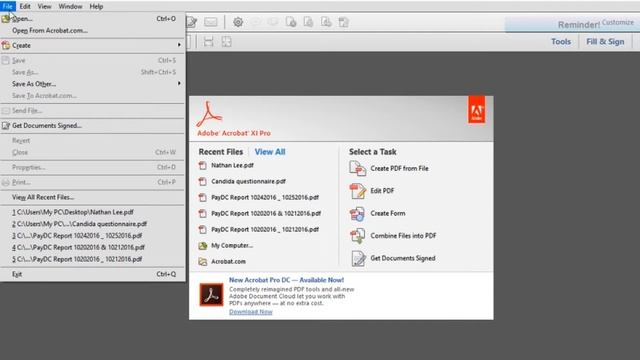Open recent file 1 Nathan Lee.pdf from menu
Viewport: 640px width, 360px height.
click(x=93, y=212)
